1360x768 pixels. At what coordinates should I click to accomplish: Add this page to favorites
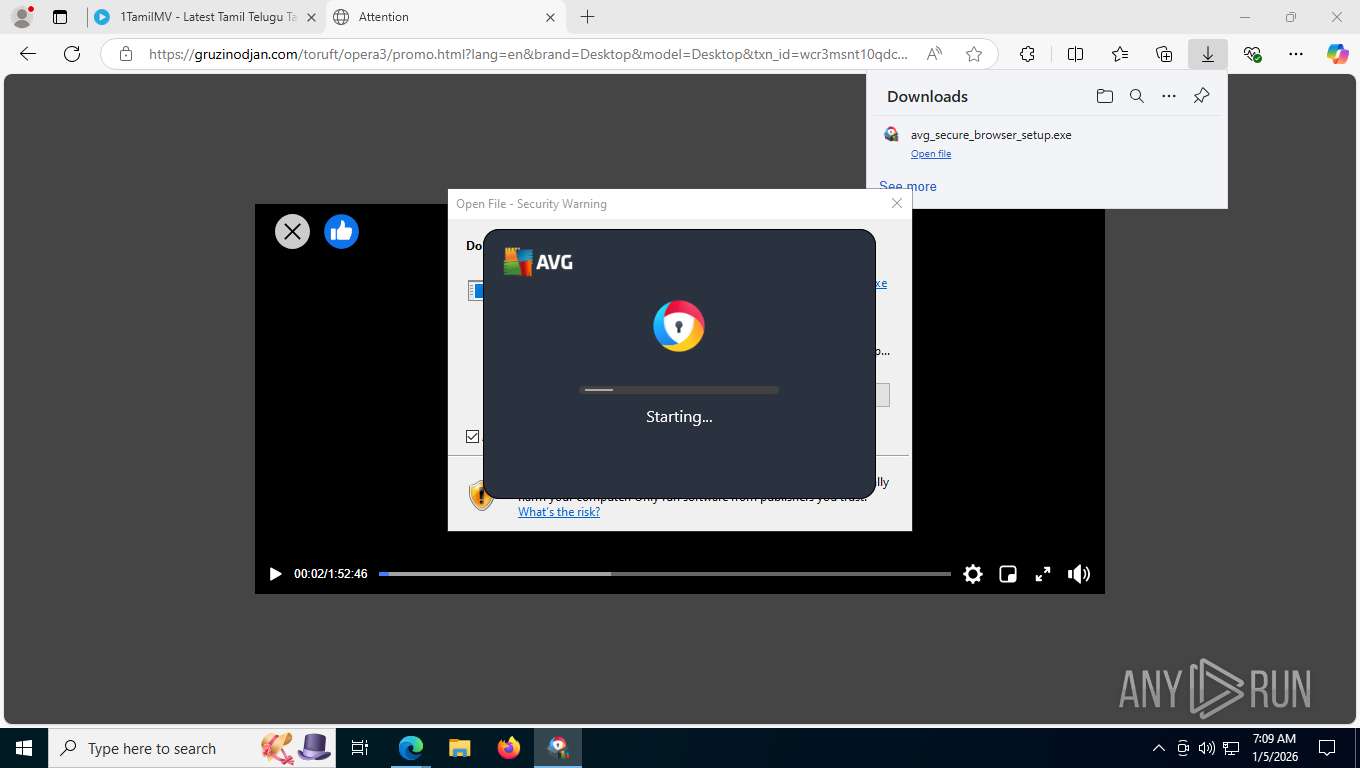click(974, 54)
